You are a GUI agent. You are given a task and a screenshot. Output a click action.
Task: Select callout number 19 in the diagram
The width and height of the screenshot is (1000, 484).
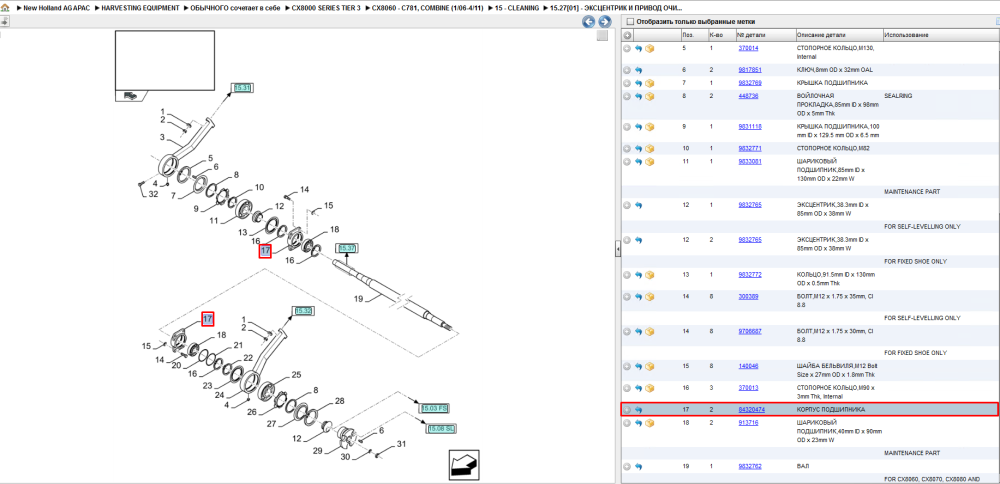click(358, 298)
